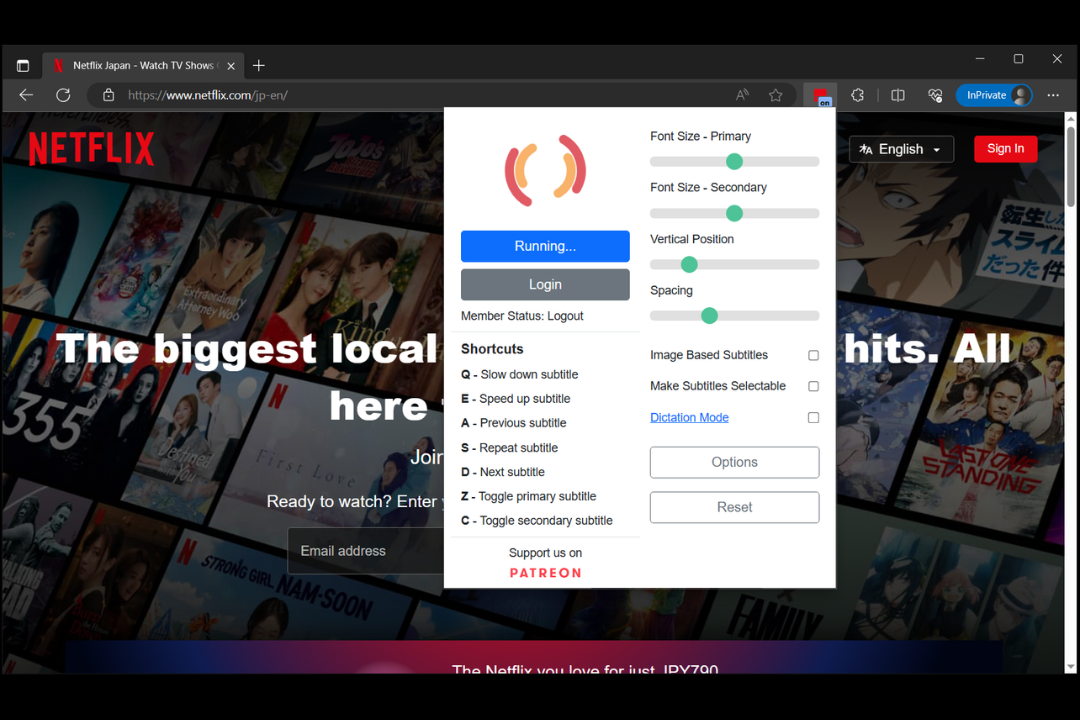1080x720 pixels.
Task: Open the English language dropdown
Action: coord(901,149)
